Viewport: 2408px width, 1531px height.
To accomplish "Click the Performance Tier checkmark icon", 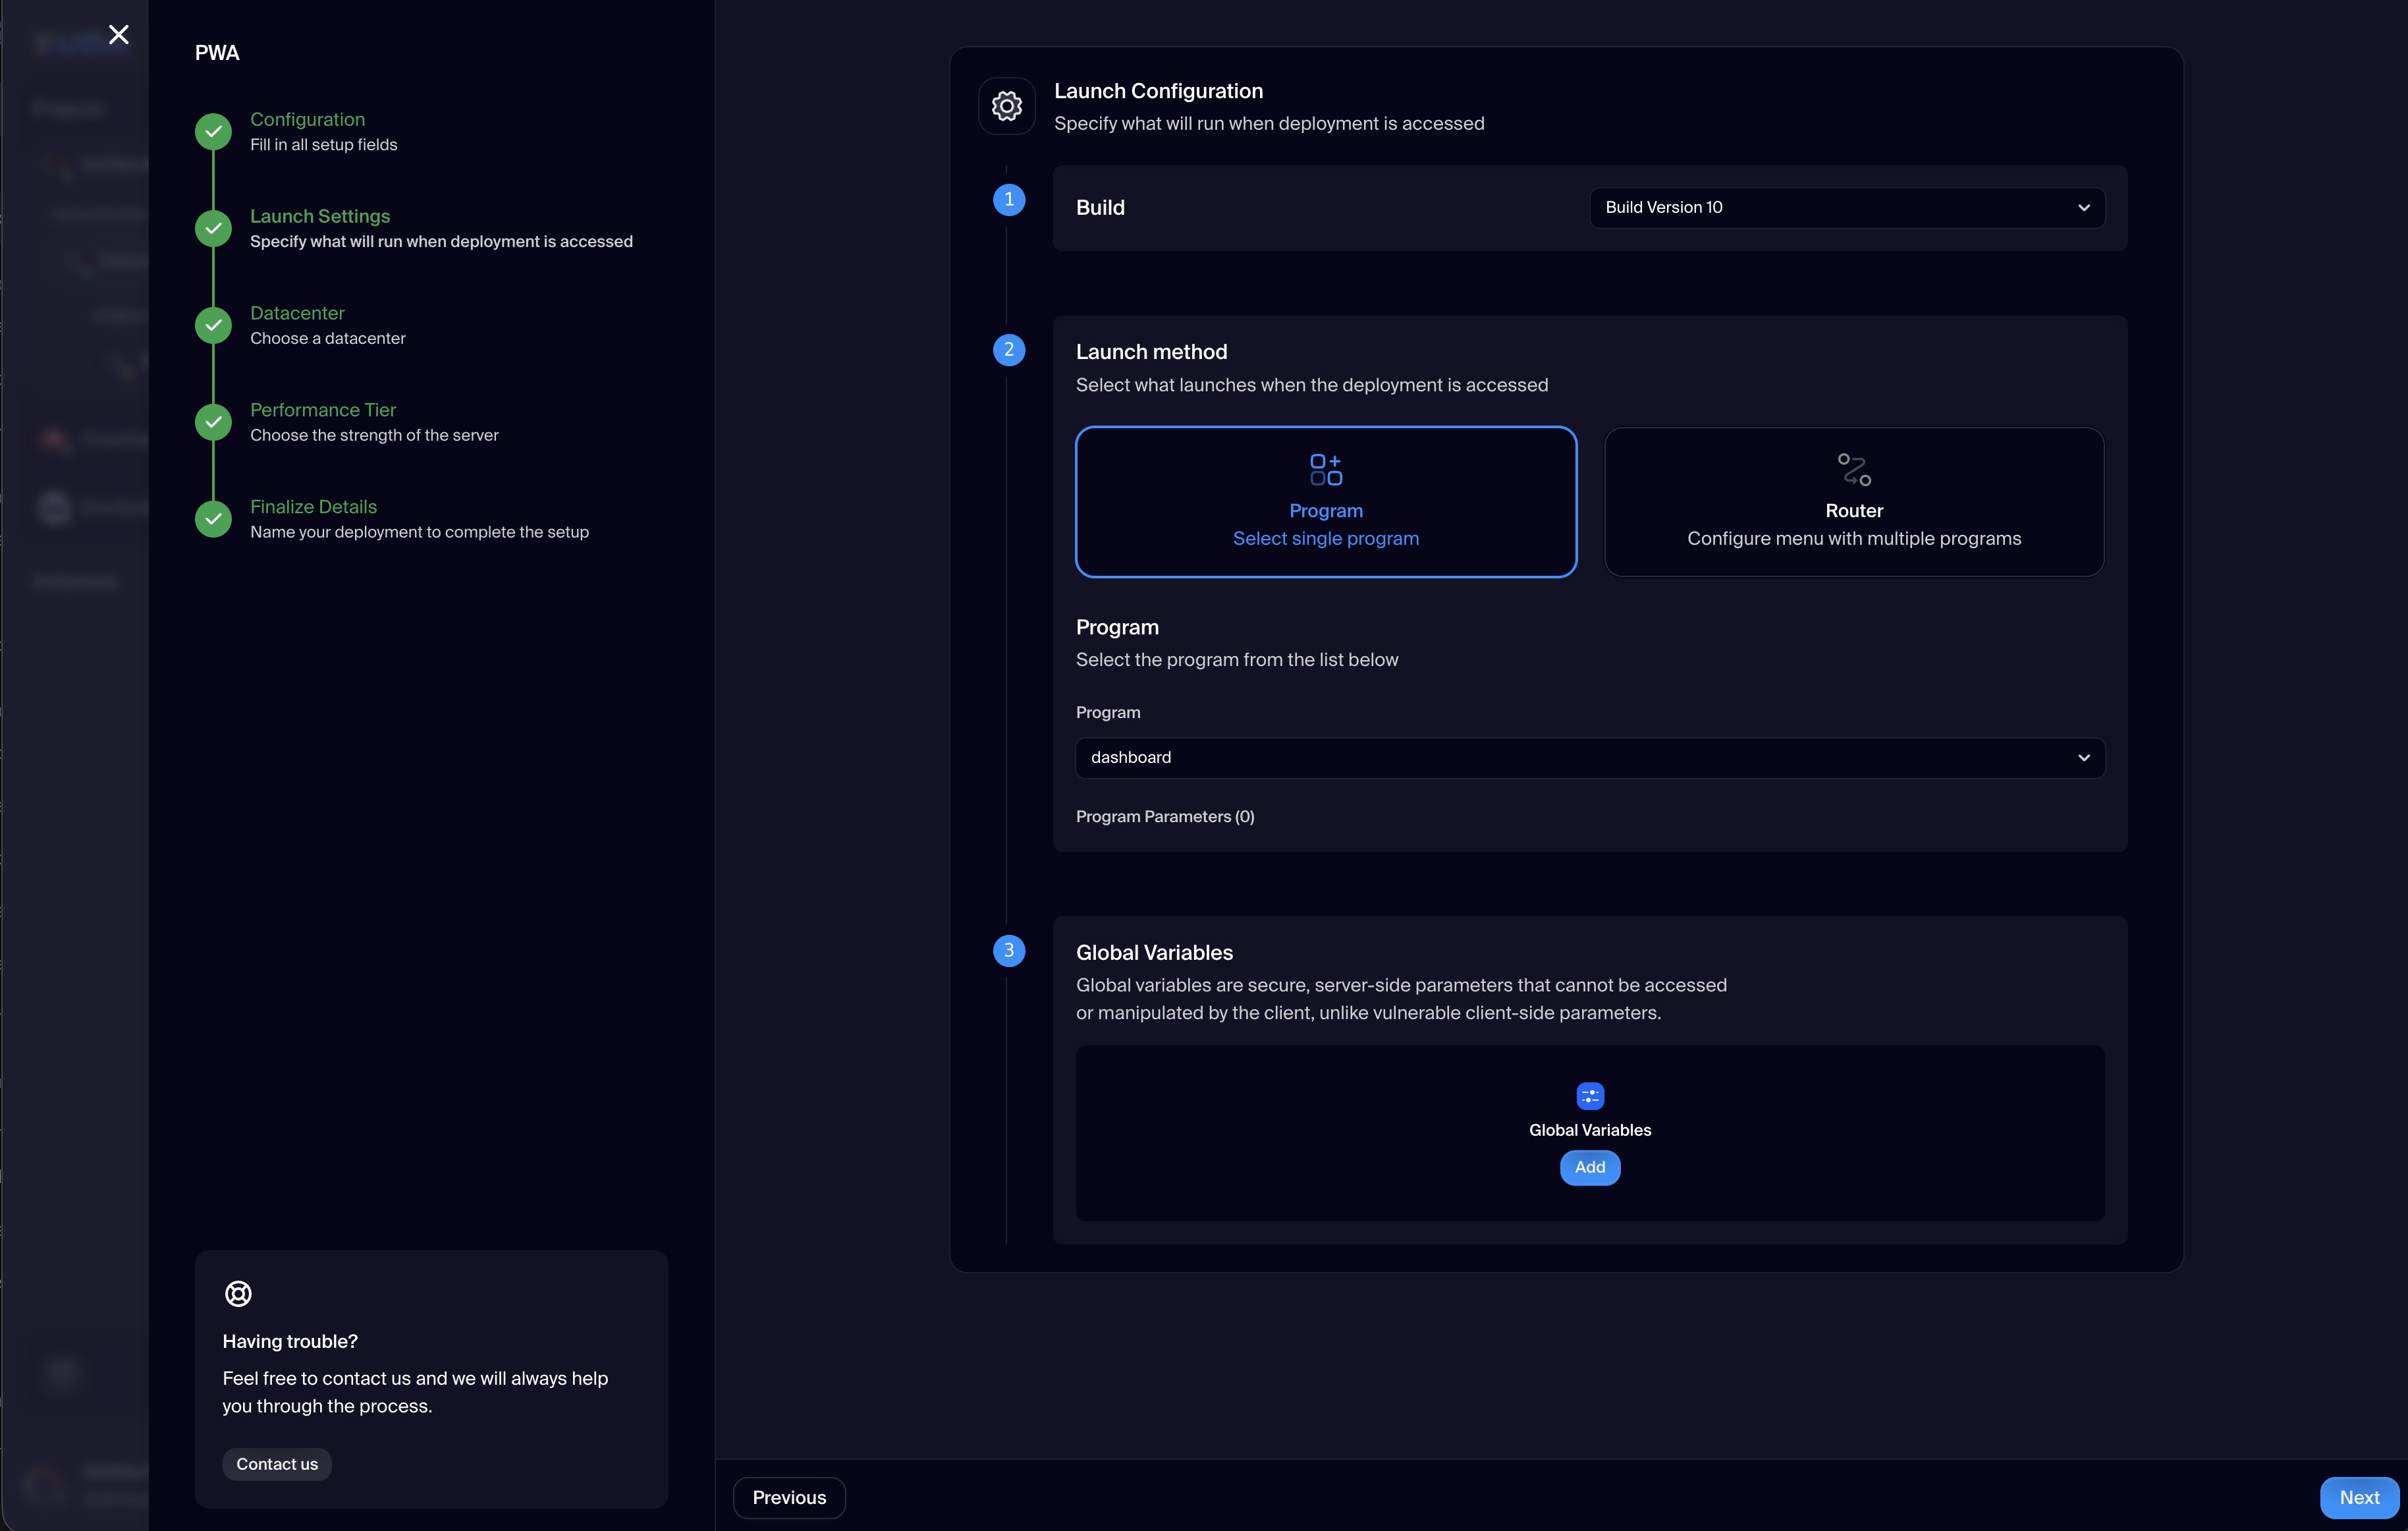I will point(213,422).
